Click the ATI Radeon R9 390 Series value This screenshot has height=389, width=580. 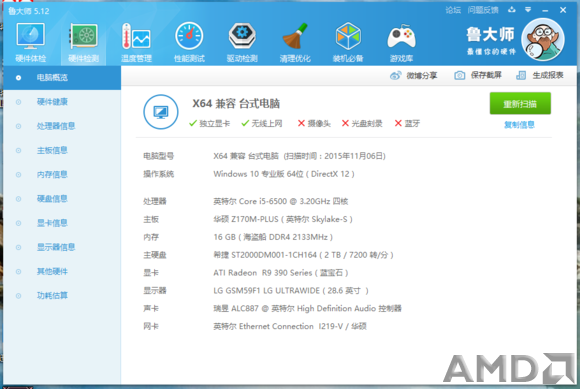pyautogui.click(x=281, y=273)
